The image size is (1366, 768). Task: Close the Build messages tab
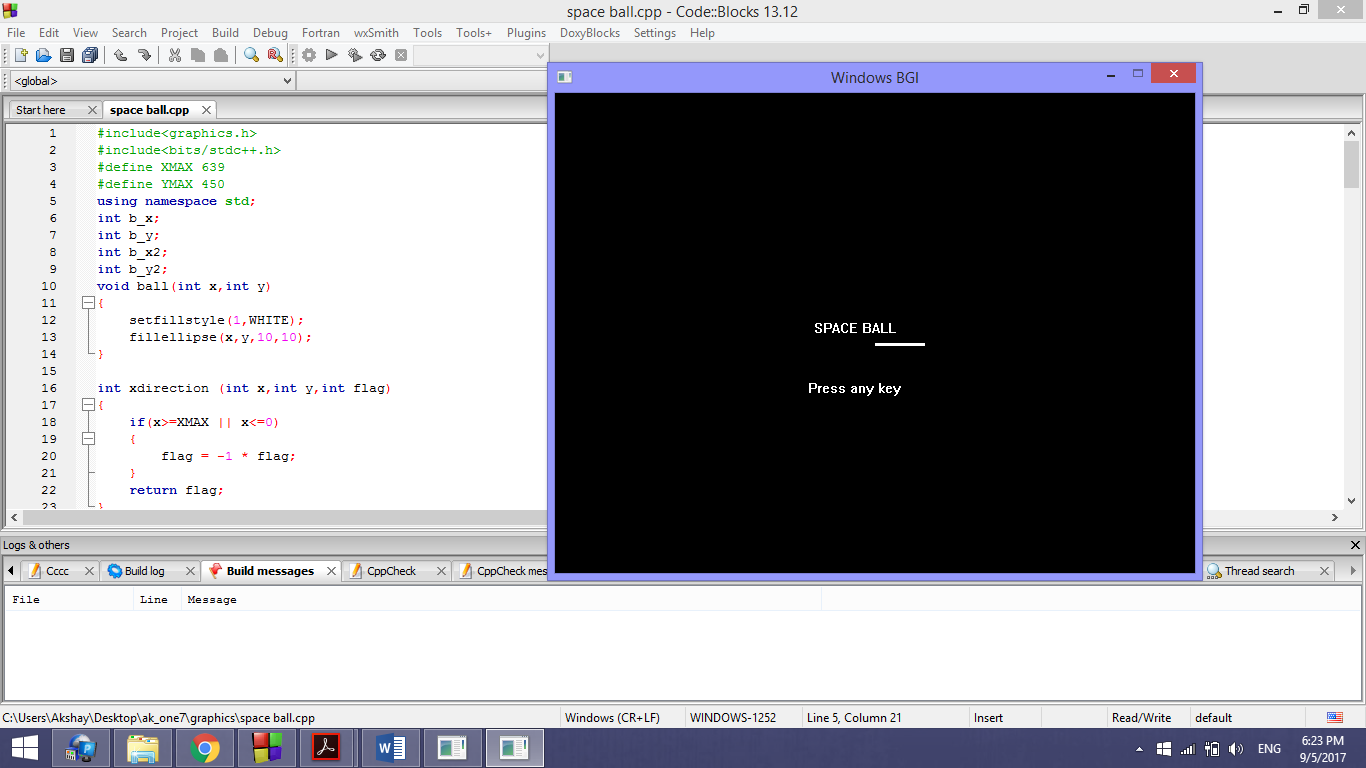click(x=331, y=571)
